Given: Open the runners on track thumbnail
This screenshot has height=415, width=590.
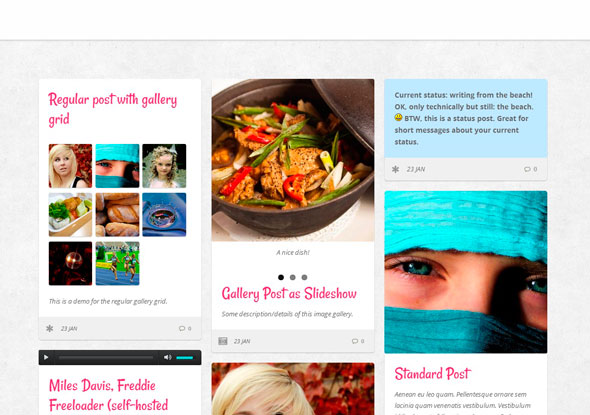Looking at the screenshot, I should click(117, 263).
